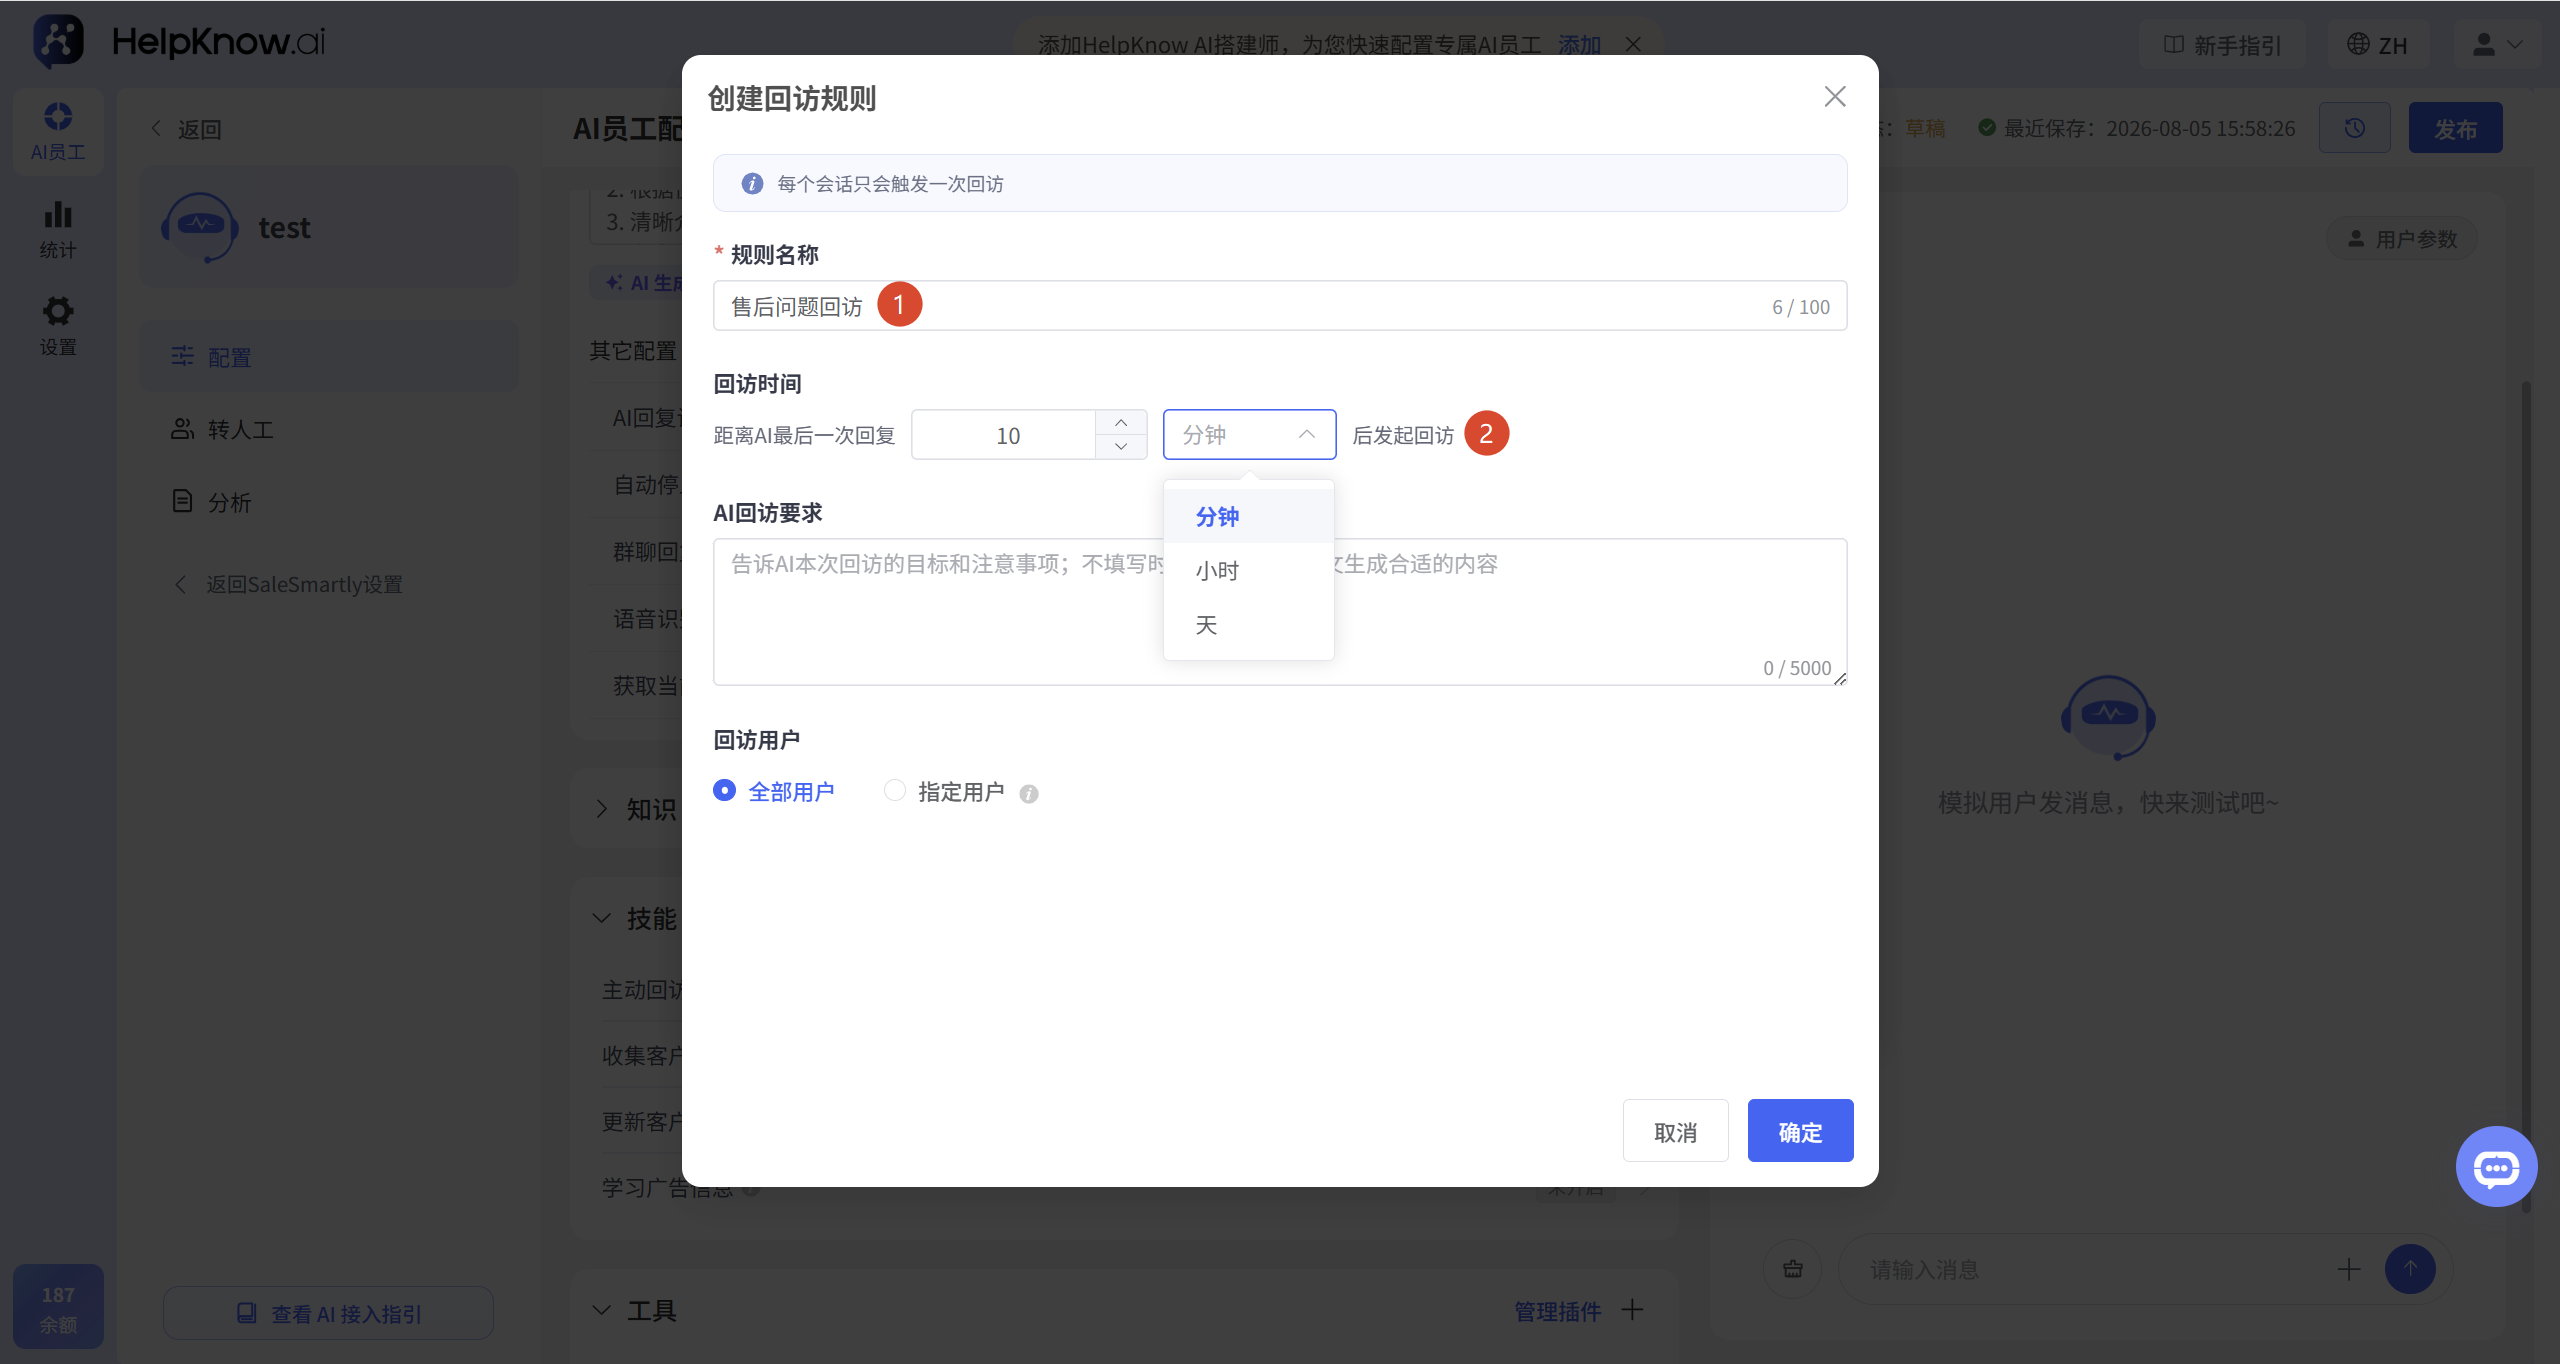The width and height of the screenshot is (2560, 1364).
Task: Click the AI回访要求 text area
Action: [x=1279, y=612]
